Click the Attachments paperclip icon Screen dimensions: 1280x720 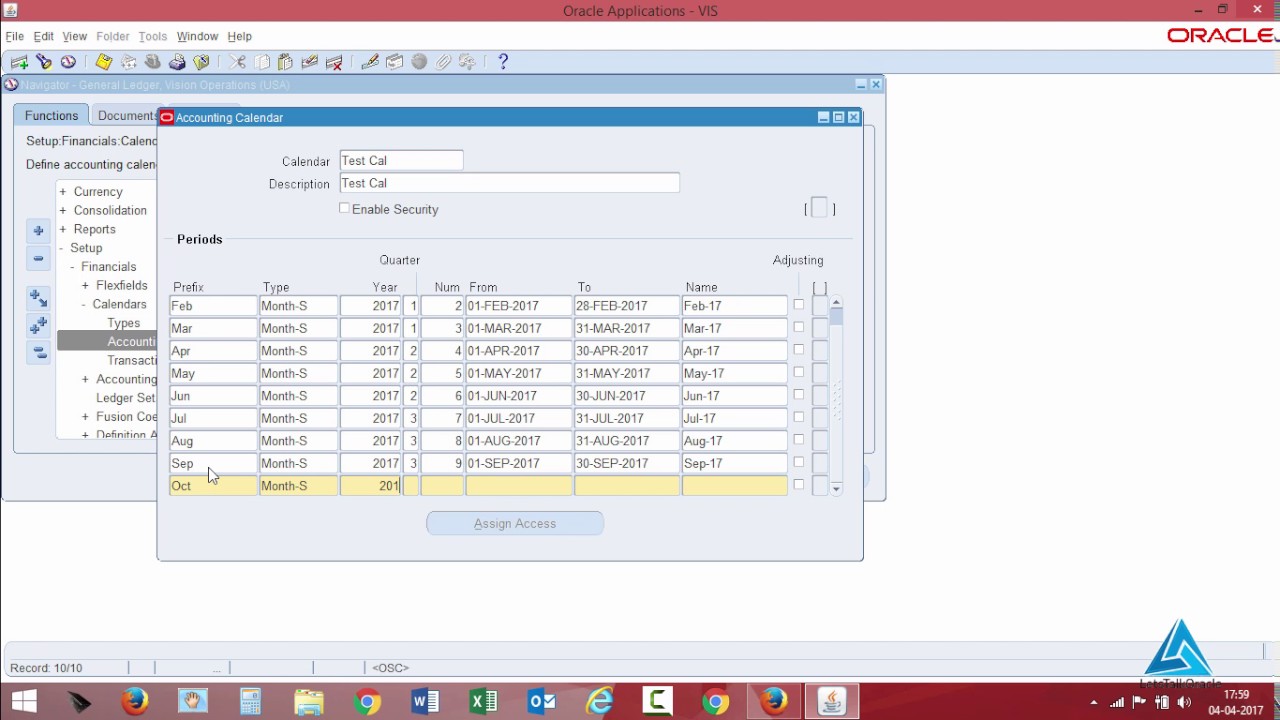coord(443,62)
